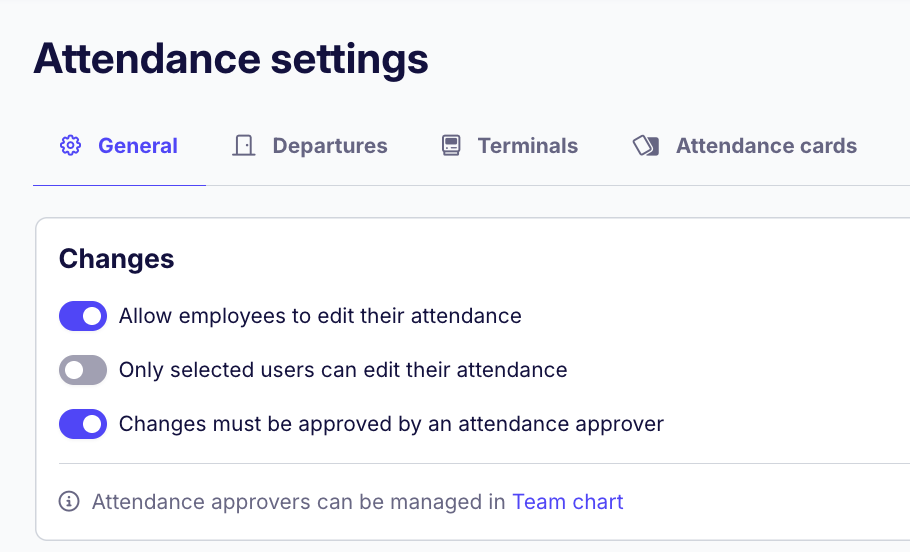The height and width of the screenshot is (552, 910).
Task: Click the gear icon on the General tab
Action: tap(70, 146)
